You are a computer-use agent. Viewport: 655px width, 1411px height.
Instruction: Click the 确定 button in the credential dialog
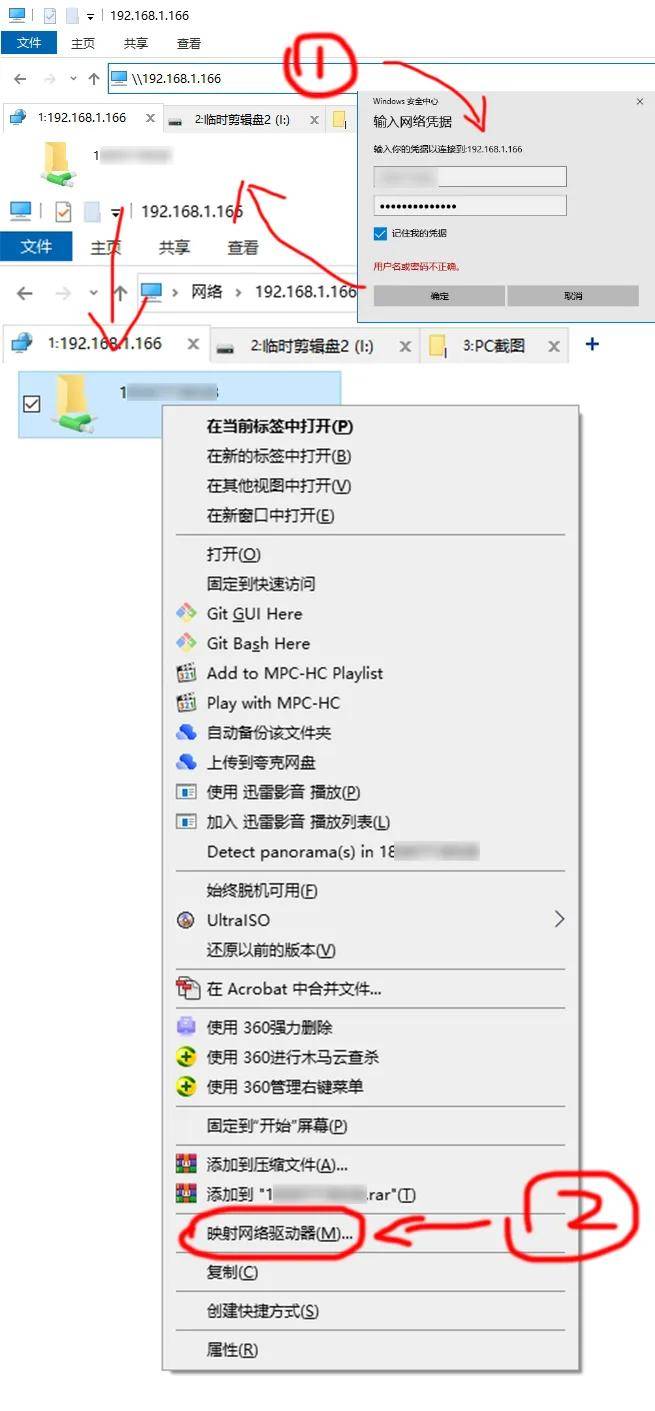pyautogui.click(x=439, y=296)
